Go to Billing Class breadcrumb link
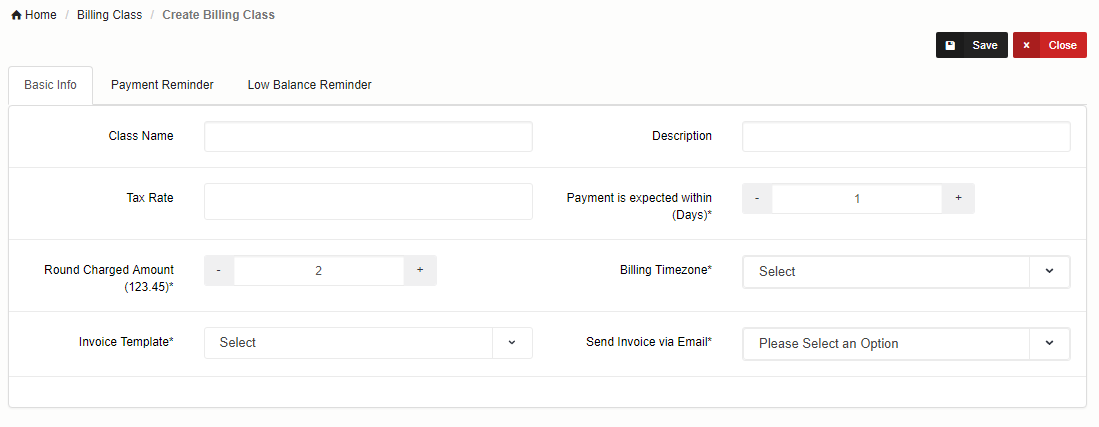This screenshot has width=1099, height=427. [x=109, y=16]
